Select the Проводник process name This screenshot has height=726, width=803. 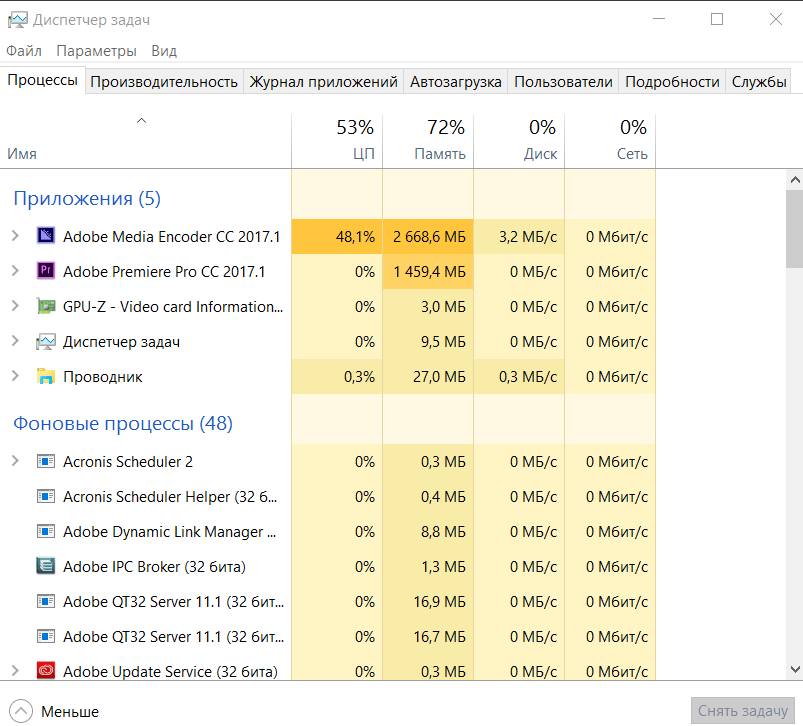click(102, 377)
